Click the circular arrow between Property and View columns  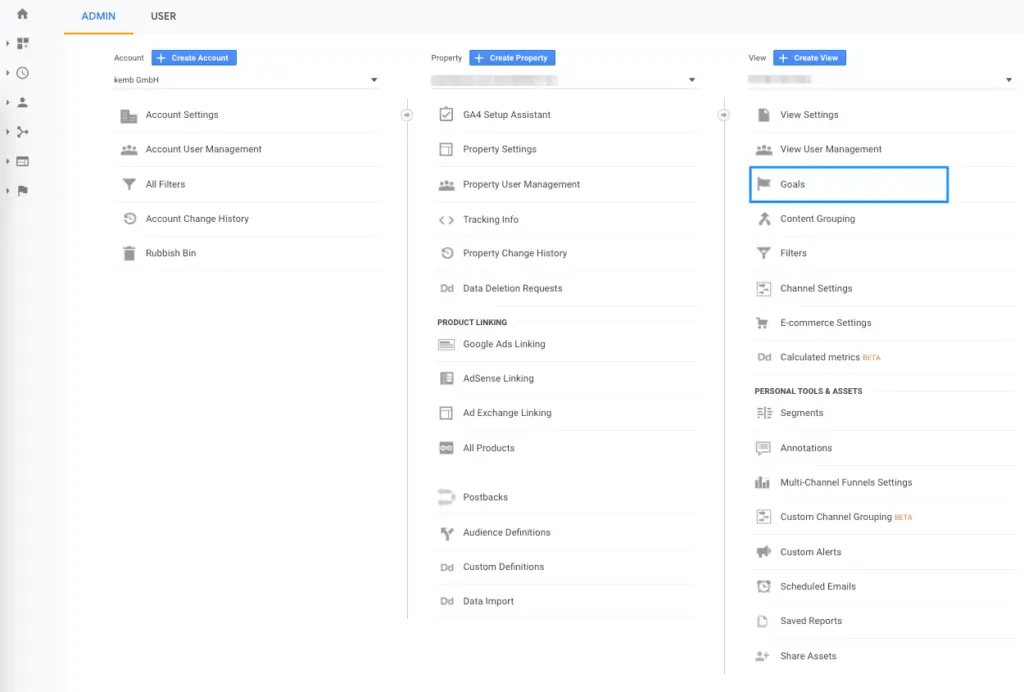pos(724,115)
